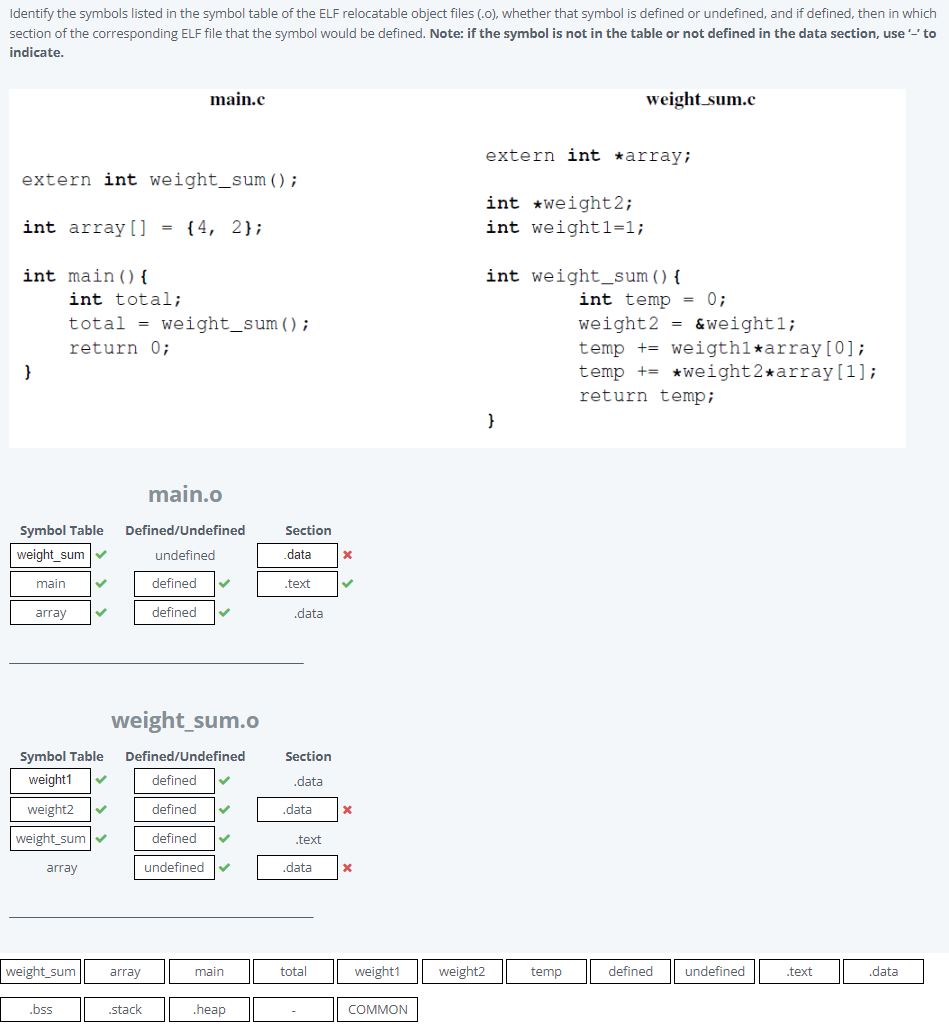Click the green check next to the placed weight2 symbol box
The width and height of the screenshot is (949, 1026).
[x=101, y=809]
